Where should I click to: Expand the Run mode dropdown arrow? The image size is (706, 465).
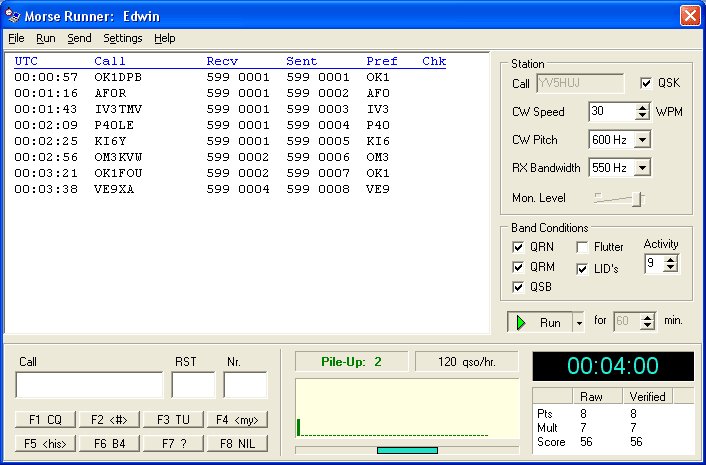[x=579, y=323]
